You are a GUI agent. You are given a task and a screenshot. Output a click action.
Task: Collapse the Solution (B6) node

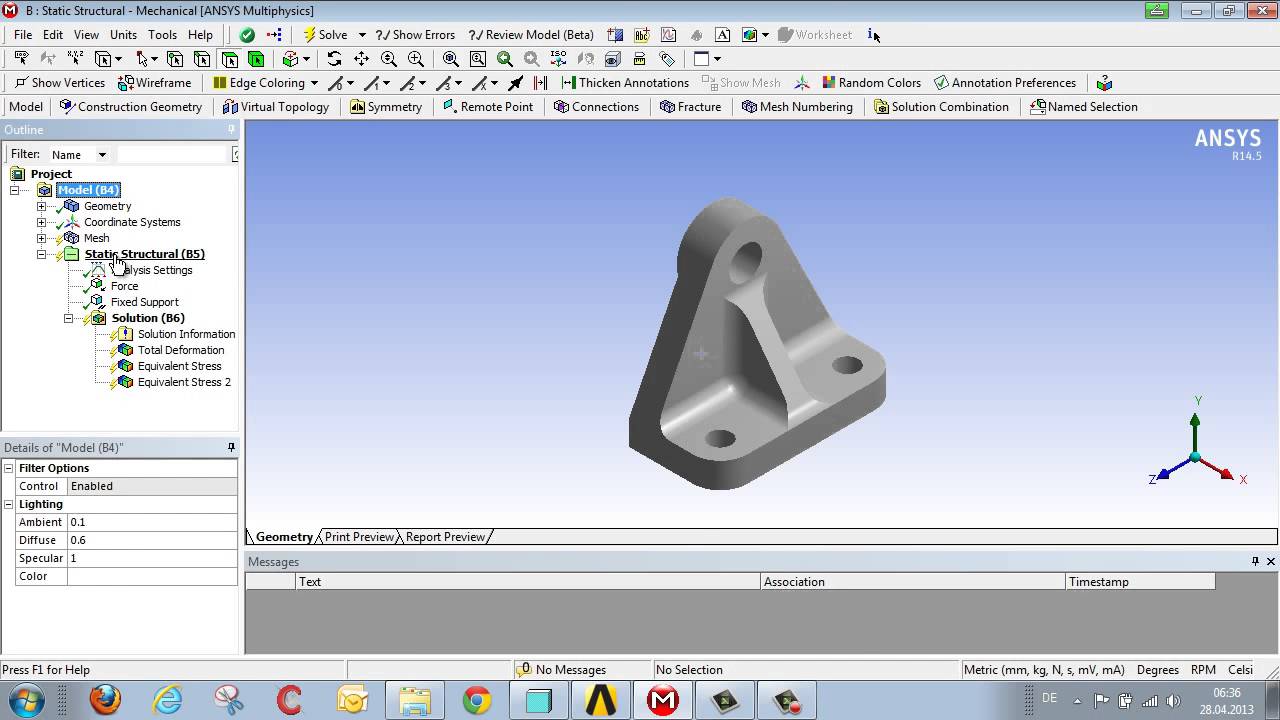click(x=68, y=318)
